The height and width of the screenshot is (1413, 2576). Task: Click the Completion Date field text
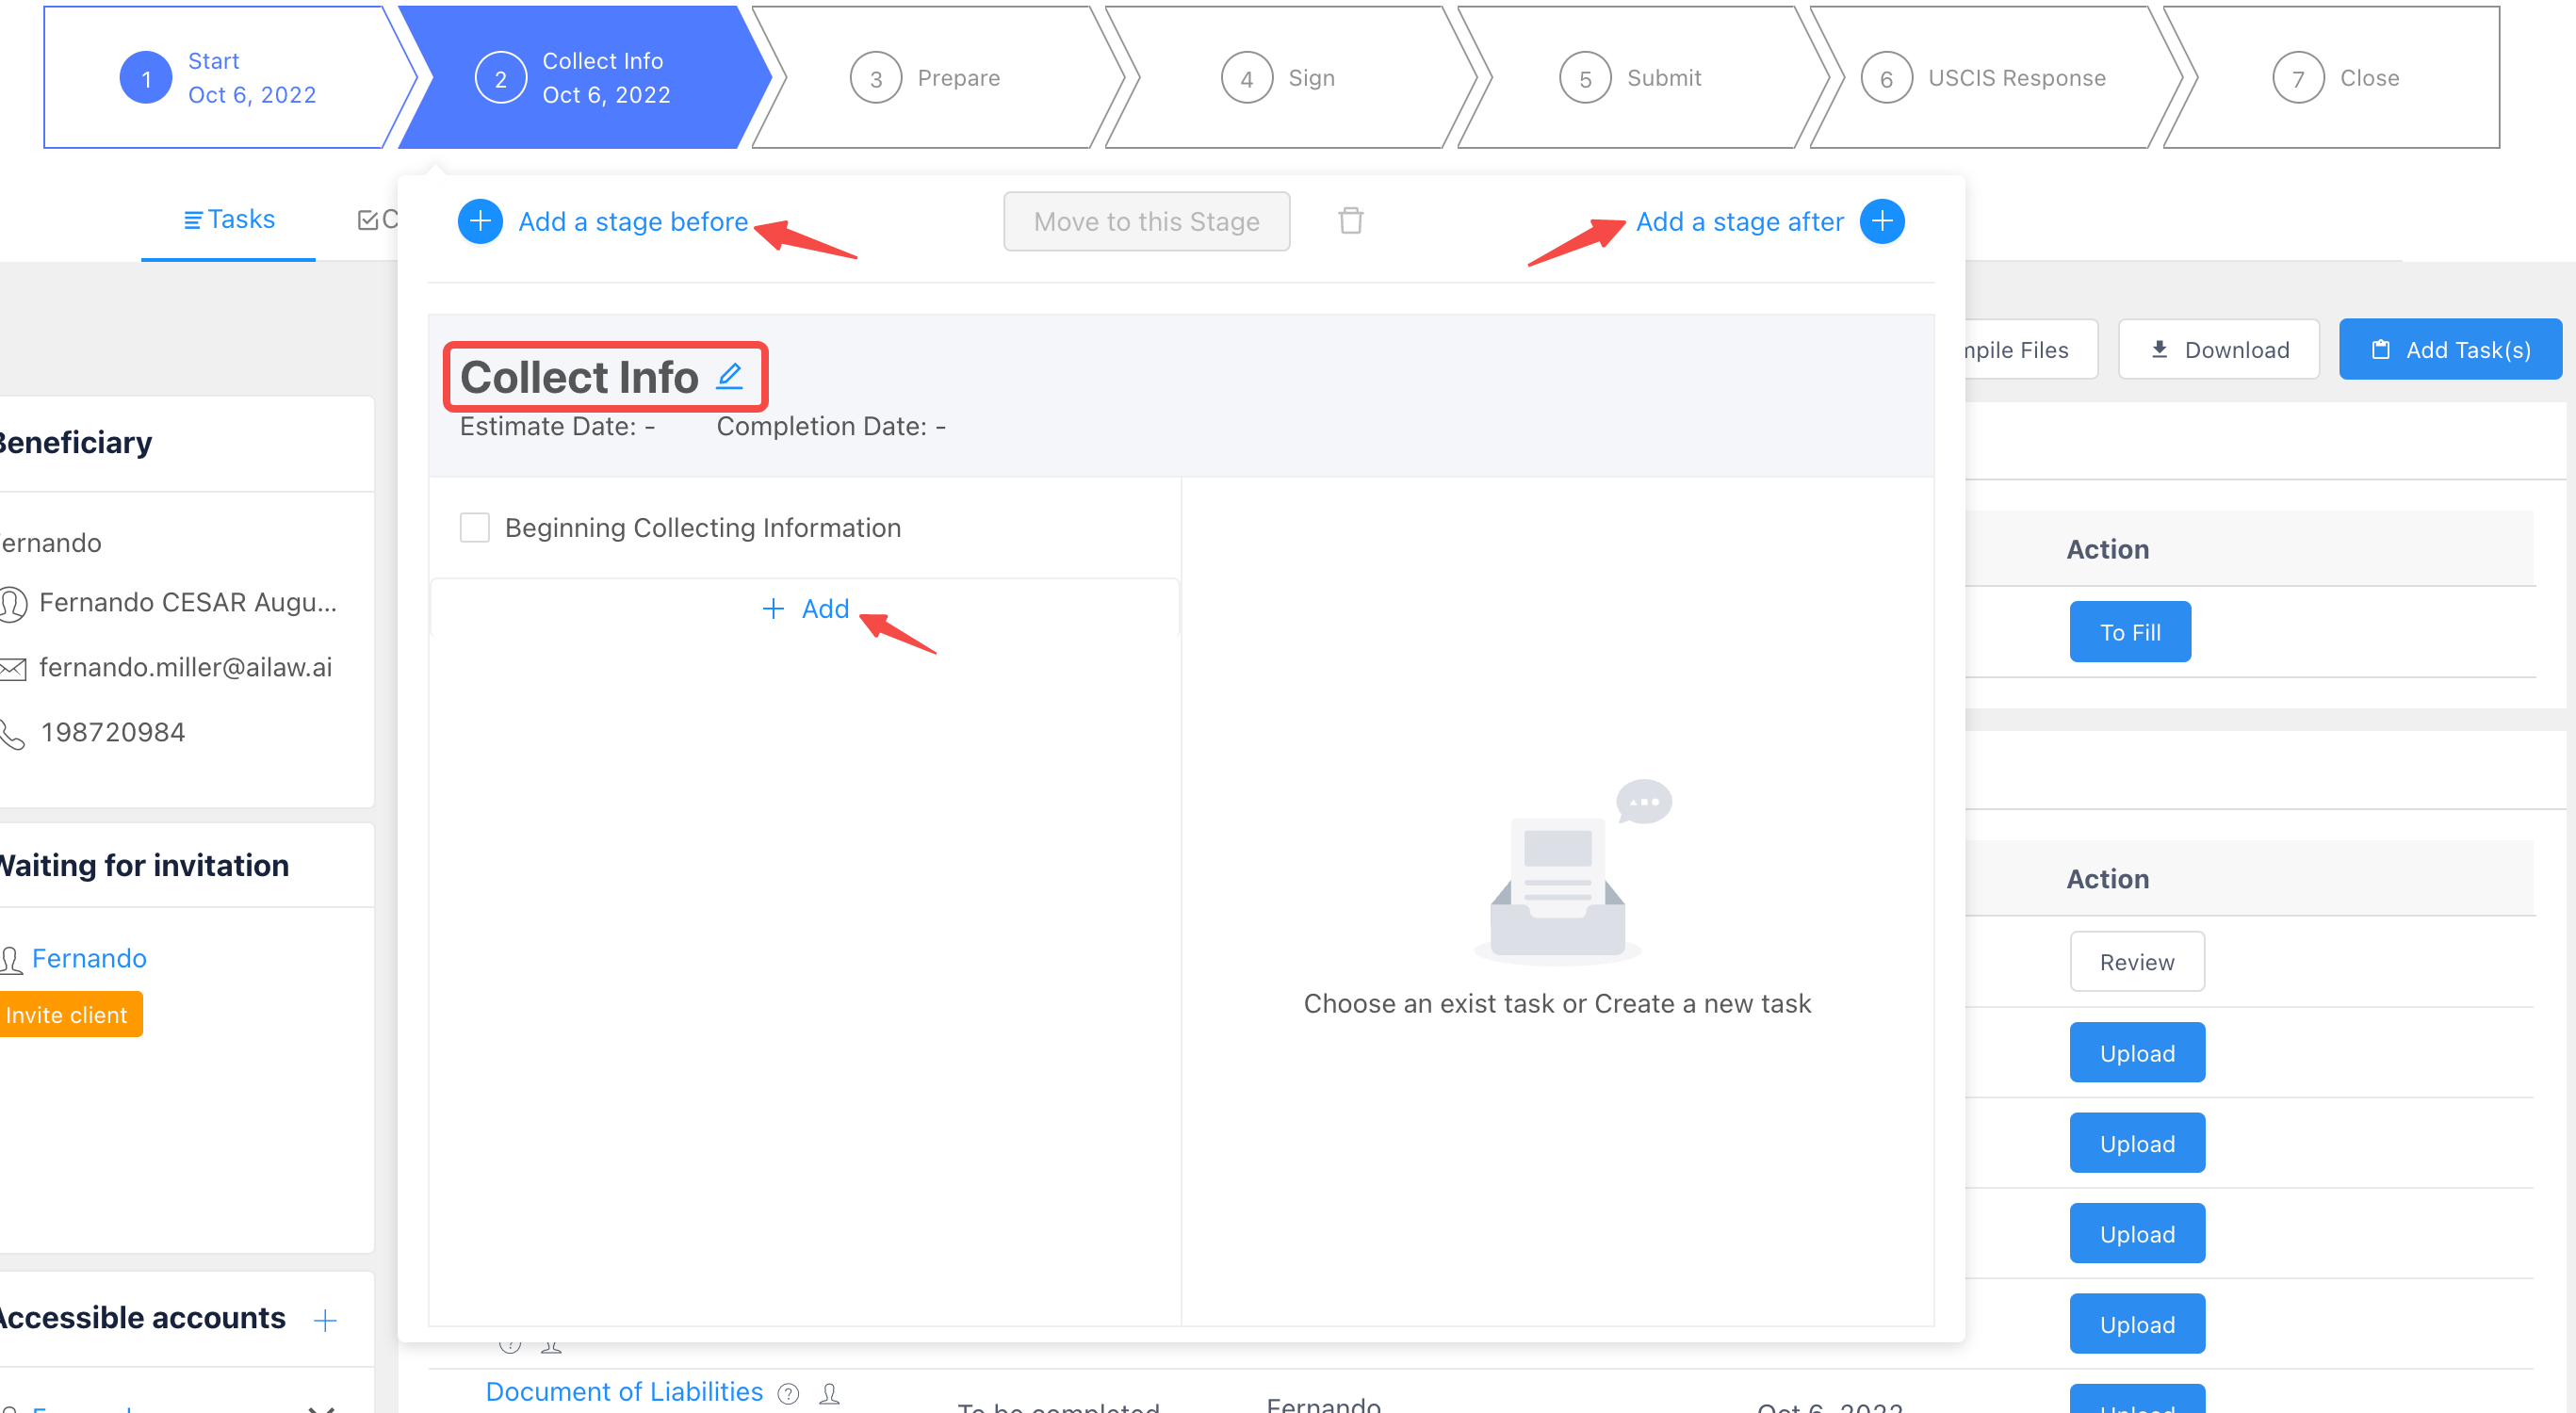coord(831,426)
